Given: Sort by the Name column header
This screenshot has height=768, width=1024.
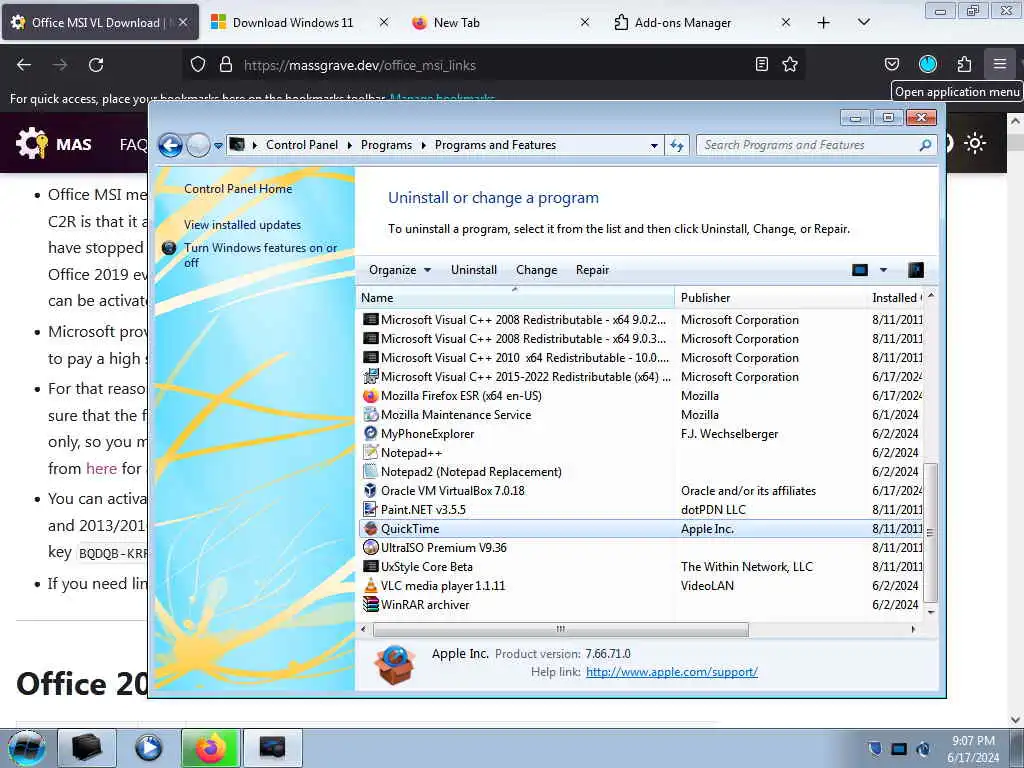Looking at the screenshot, I should (516, 298).
